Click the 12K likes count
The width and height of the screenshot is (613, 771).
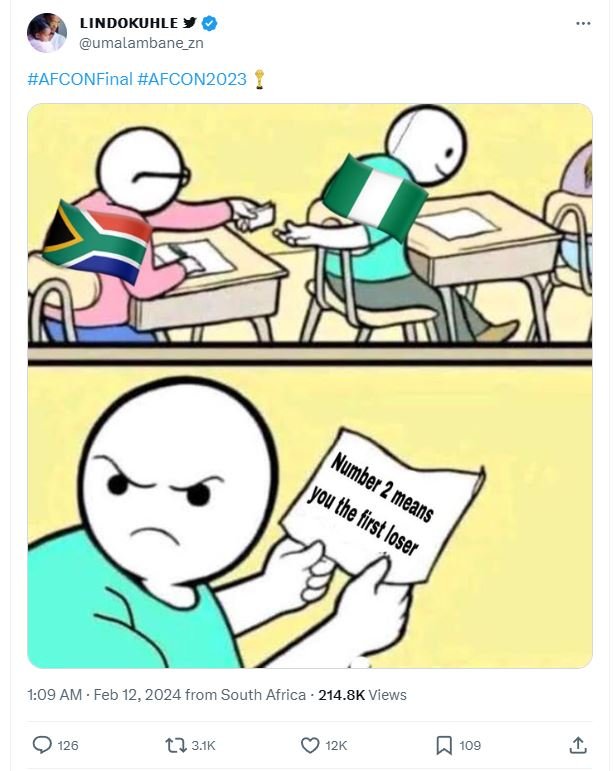click(336, 745)
